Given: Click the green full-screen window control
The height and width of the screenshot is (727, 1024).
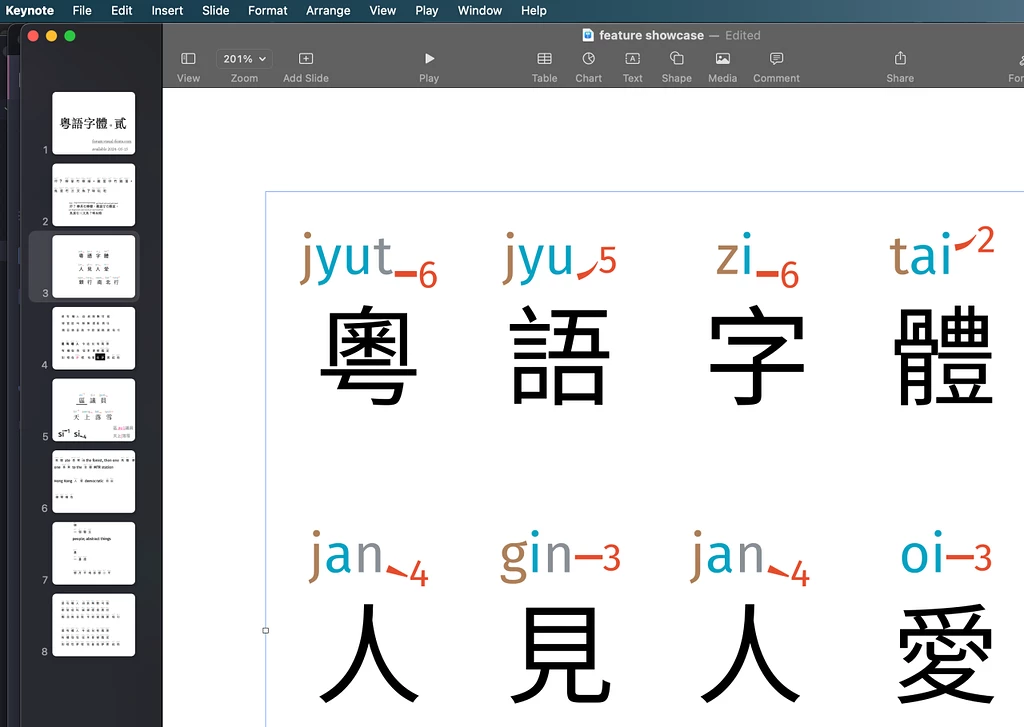Looking at the screenshot, I should pyautogui.click(x=68, y=34).
